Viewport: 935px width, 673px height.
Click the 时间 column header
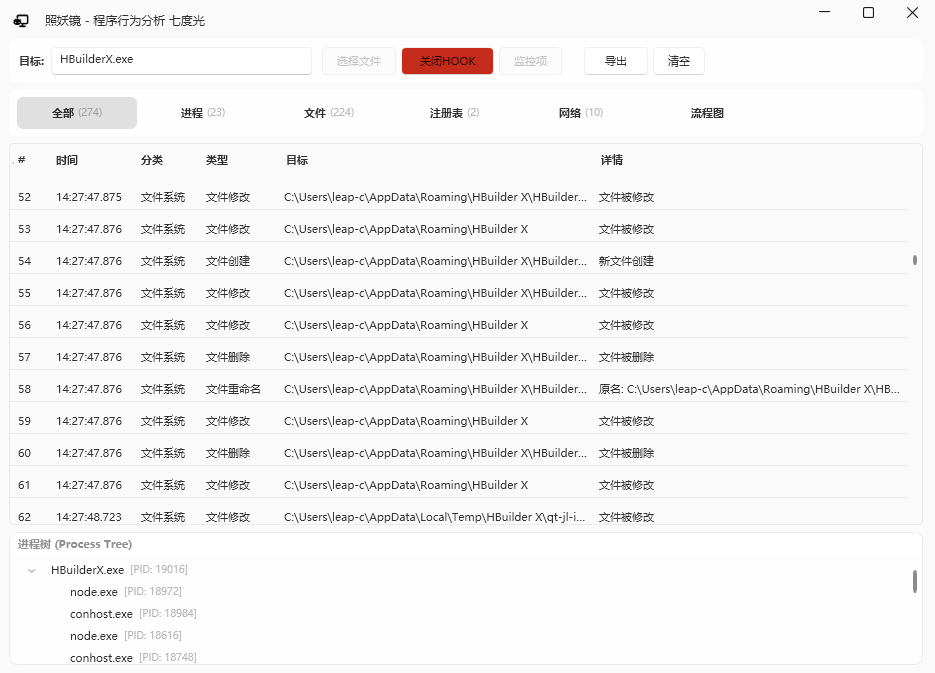67,160
